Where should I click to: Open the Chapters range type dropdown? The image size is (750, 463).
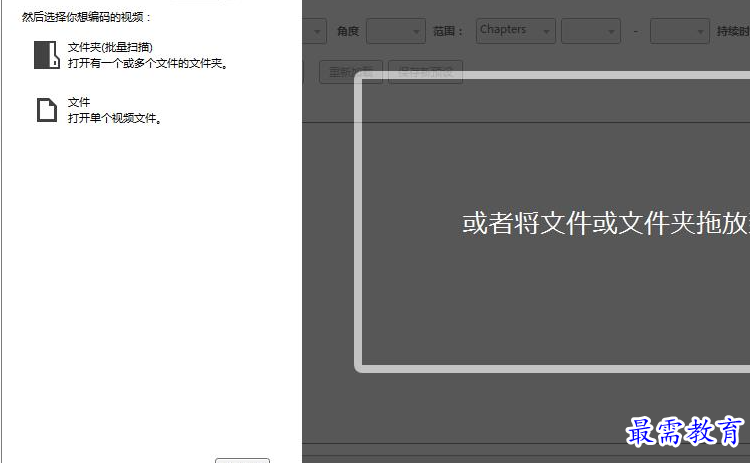point(515,31)
